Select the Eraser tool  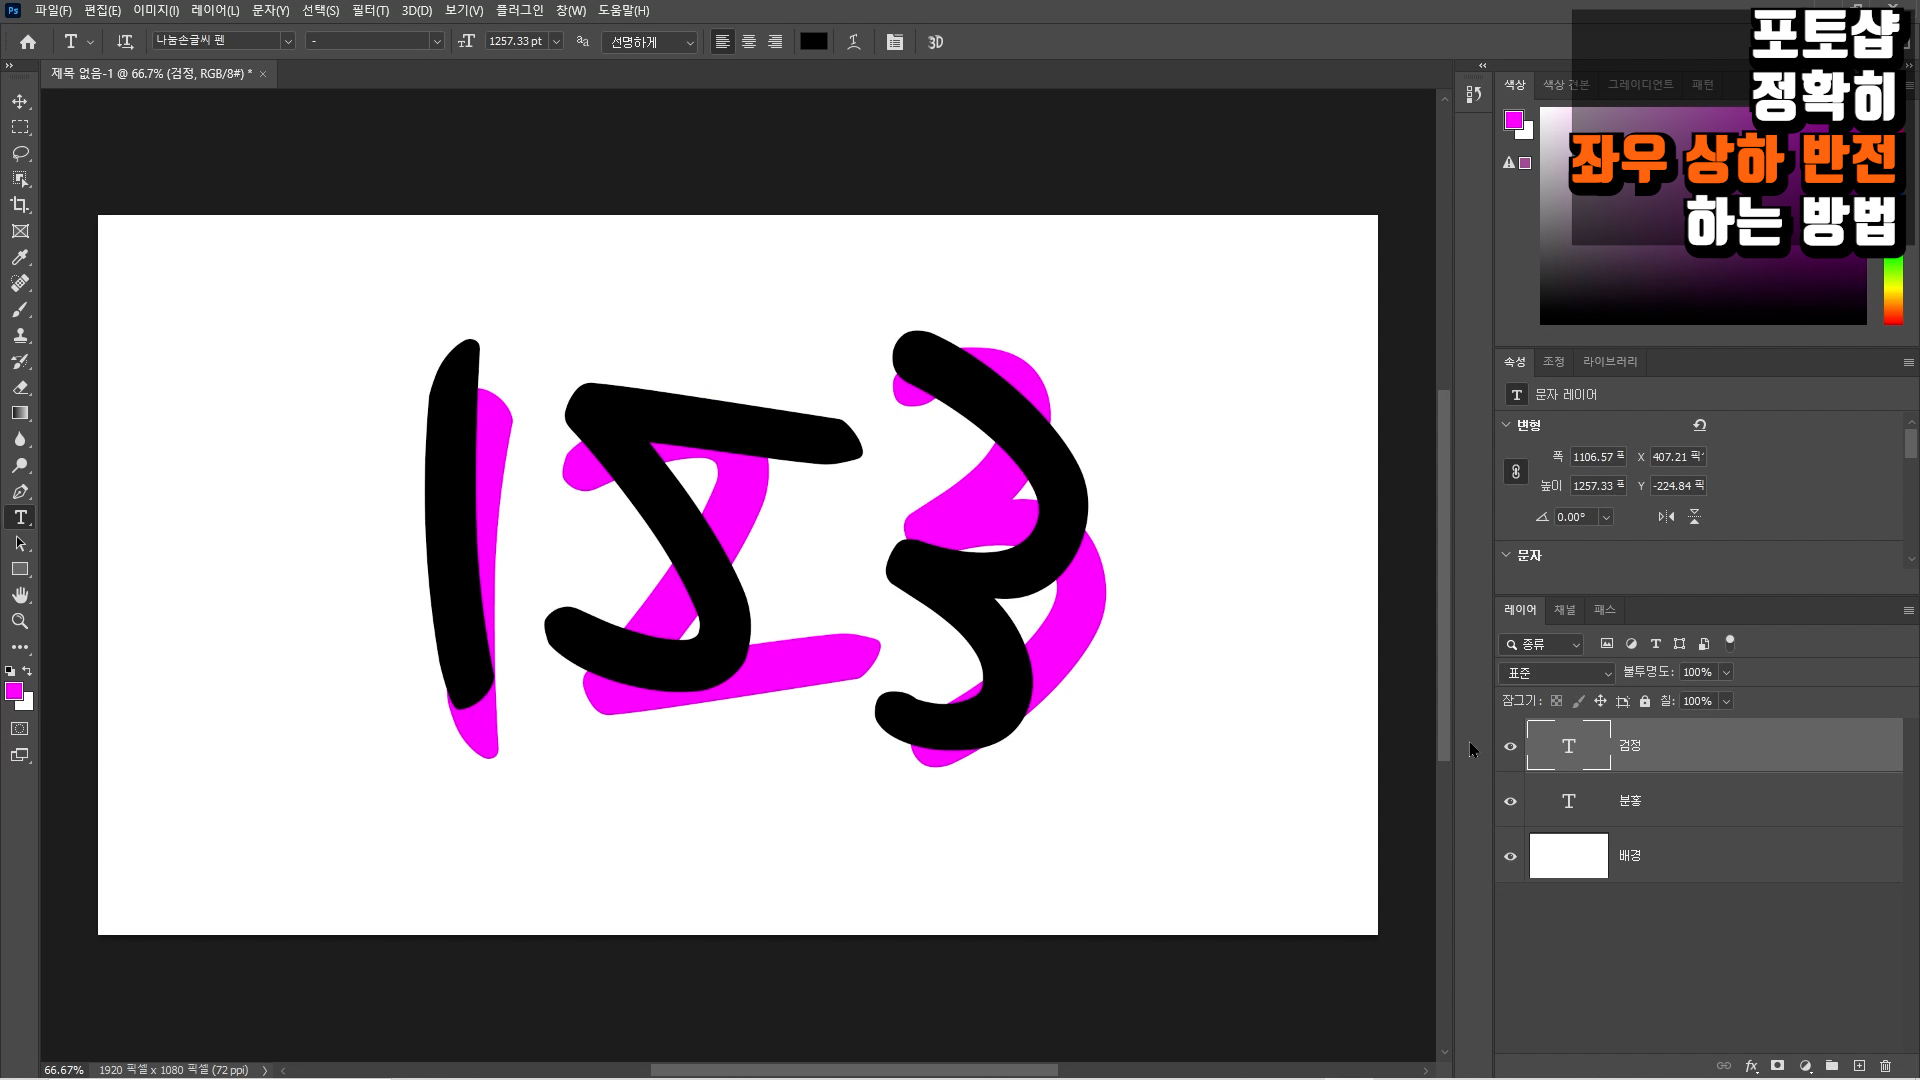[x=20, y=387]
